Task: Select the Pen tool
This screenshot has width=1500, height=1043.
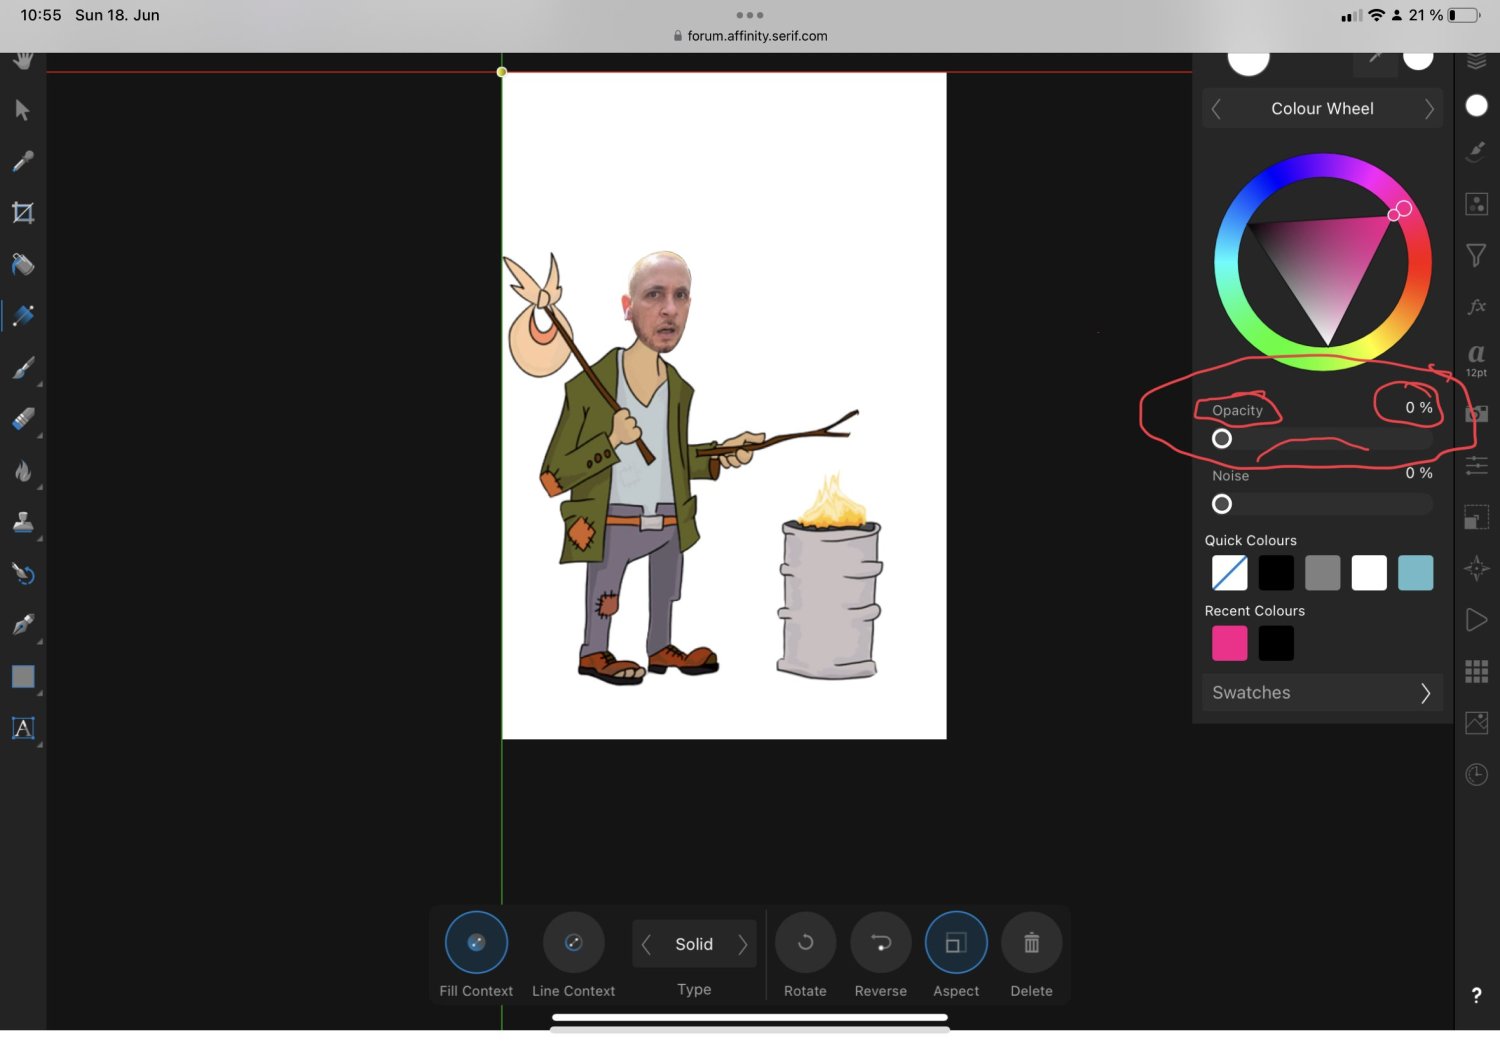Action: [22, 625]
